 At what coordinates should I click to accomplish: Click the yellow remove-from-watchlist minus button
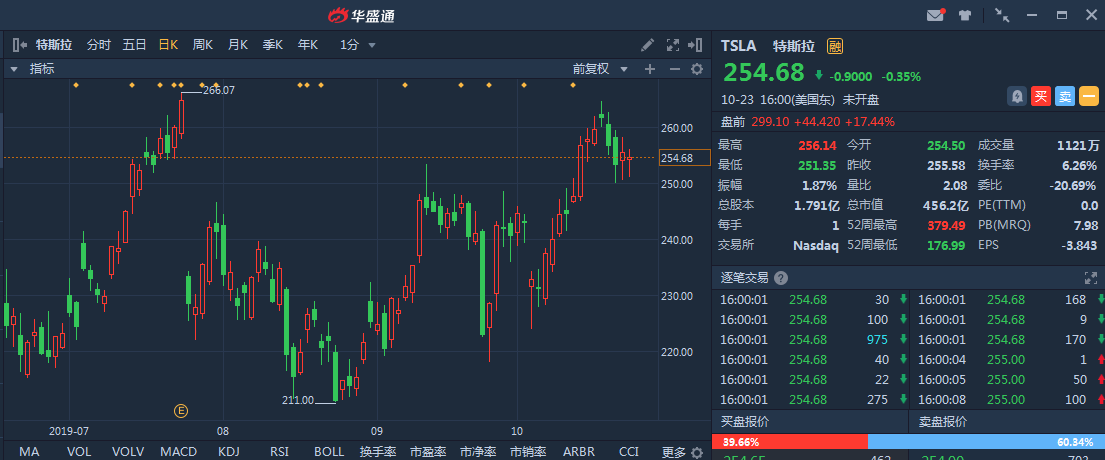(x=1089, y=96)
